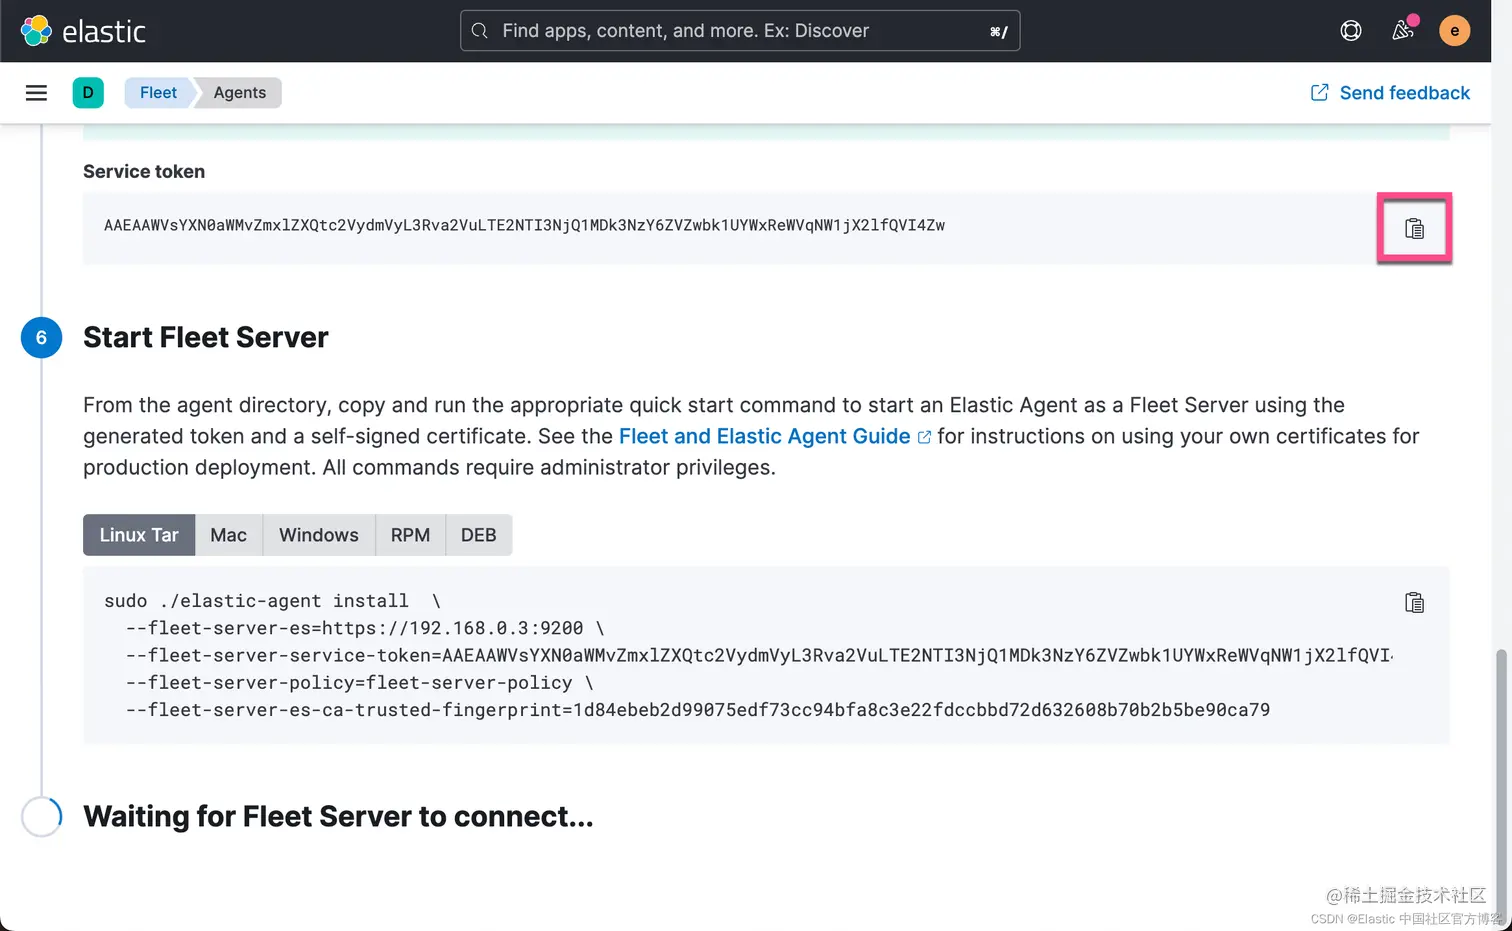
Task: Click the --fleet-server-policy line
Action: tap(360, 683)
